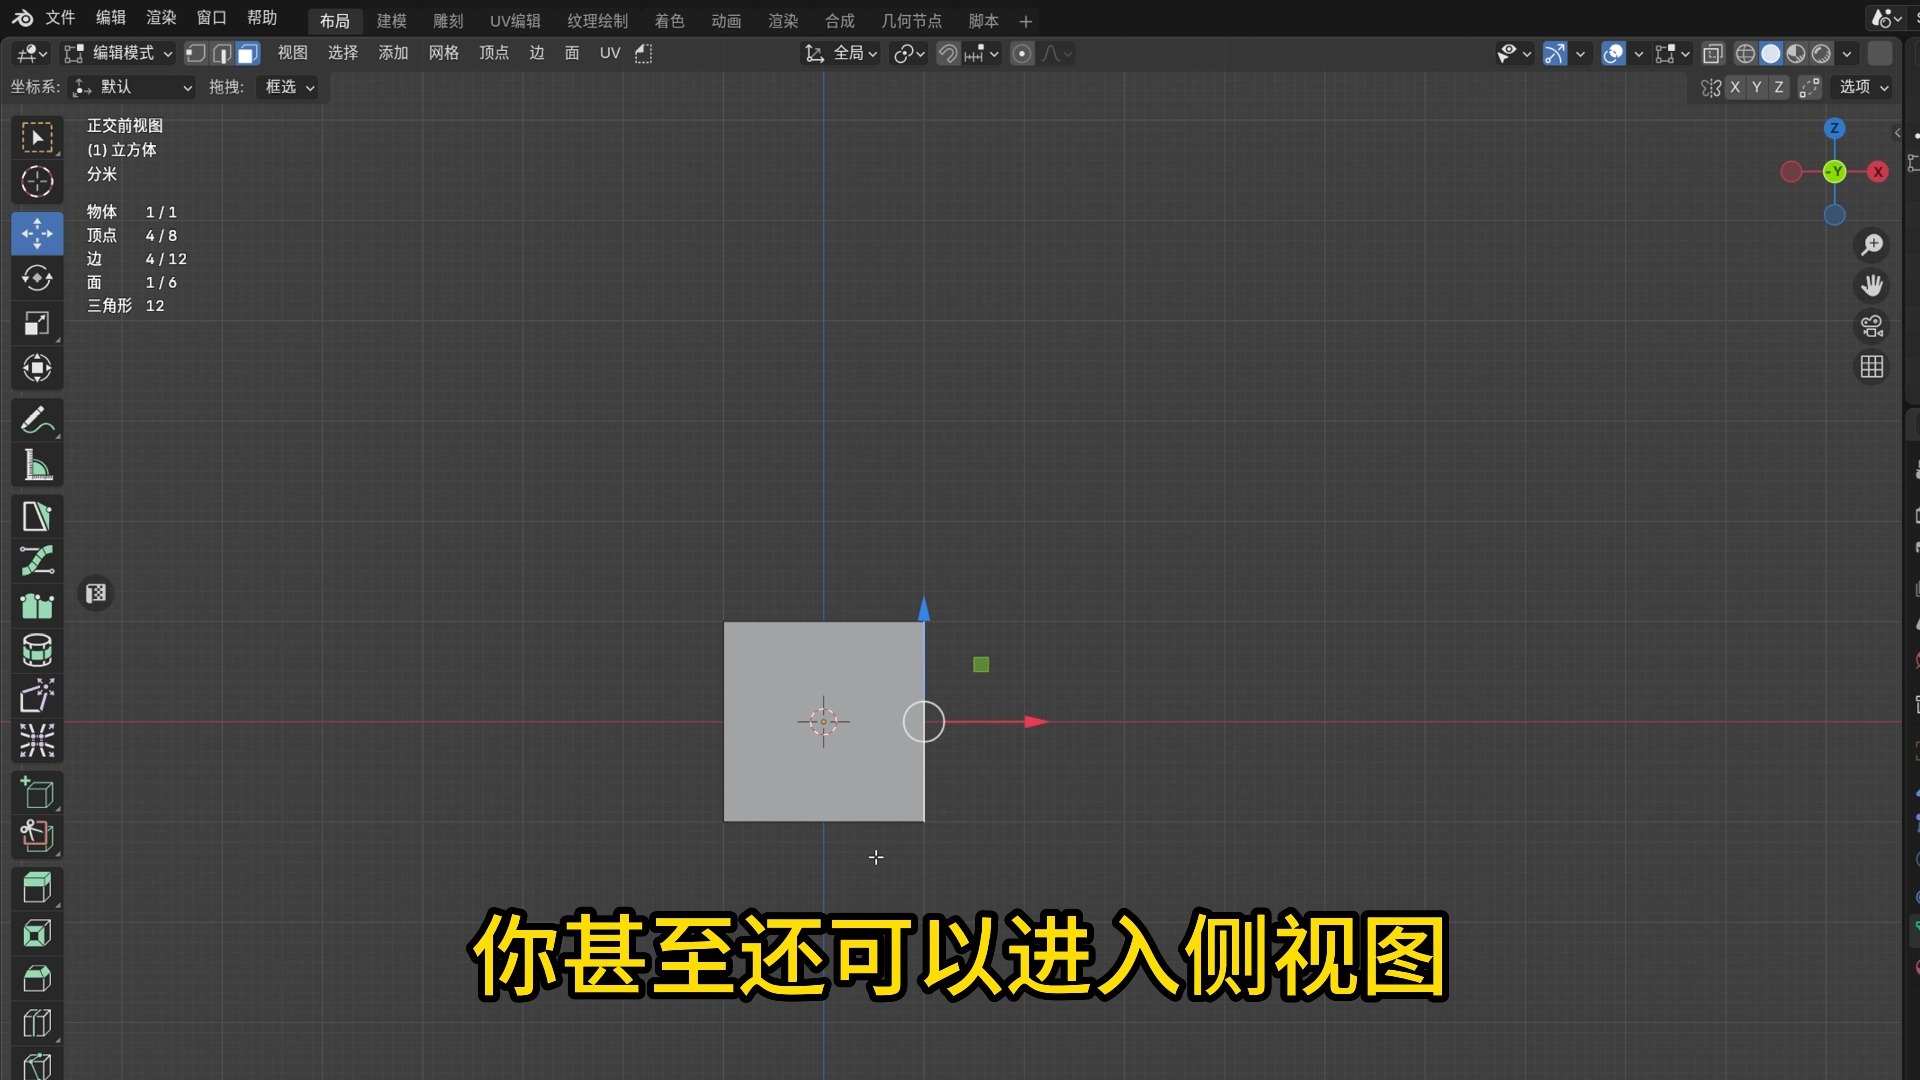Open the overlays options dropdown arrow
The image size is (1920, 1080).
point(1638,53)
